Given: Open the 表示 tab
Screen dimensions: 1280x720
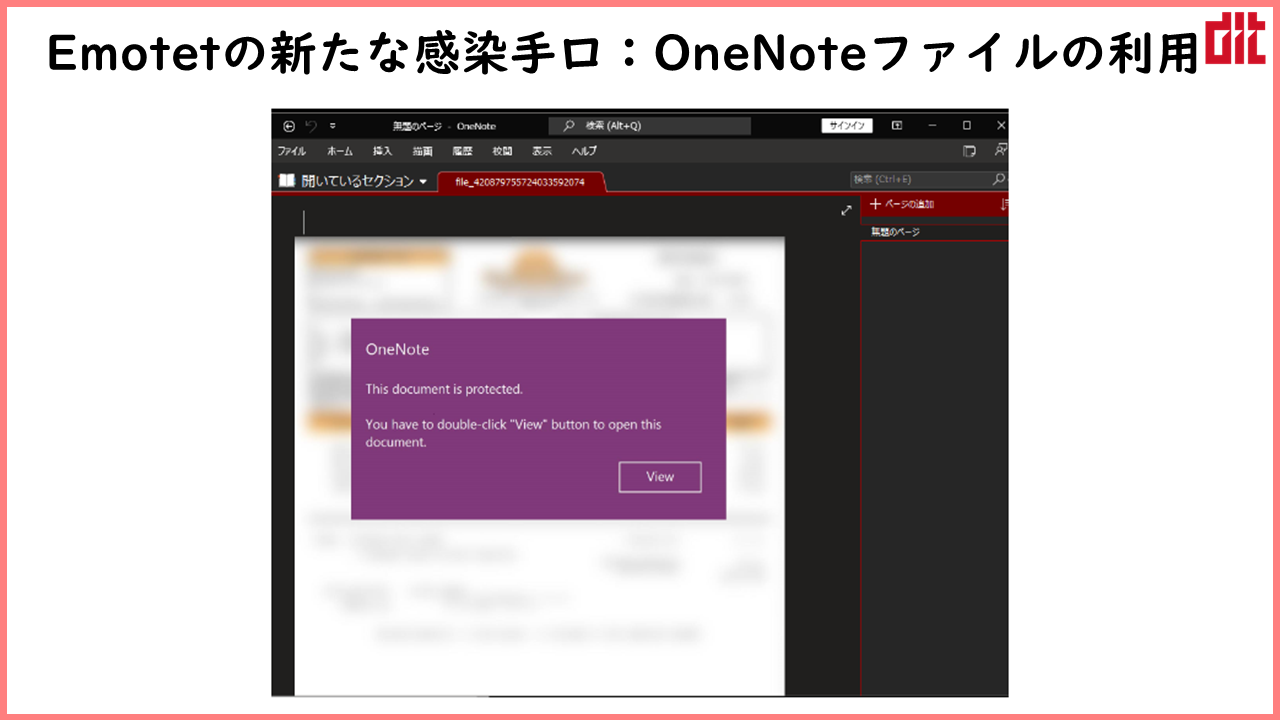Looking at the screenshot, I should 542,151.
